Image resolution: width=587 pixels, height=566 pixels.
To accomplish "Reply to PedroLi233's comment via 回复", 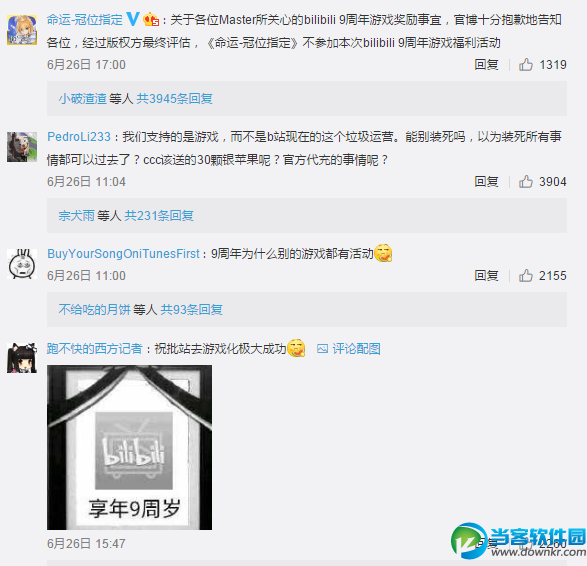I will pos(486,182).
